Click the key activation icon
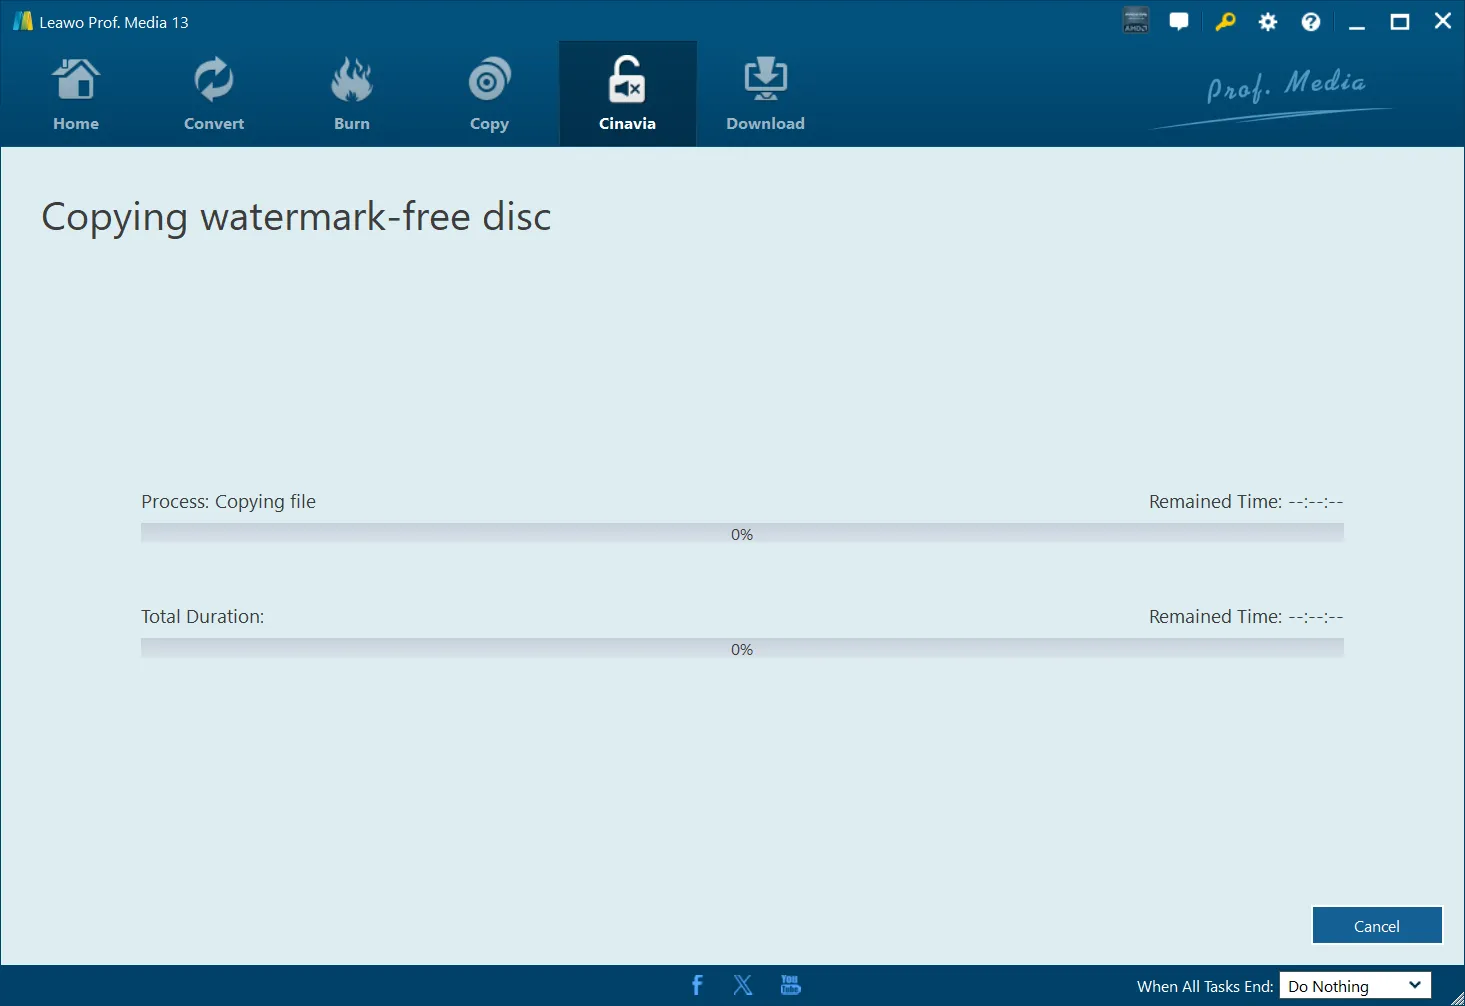 (1225, 21)
